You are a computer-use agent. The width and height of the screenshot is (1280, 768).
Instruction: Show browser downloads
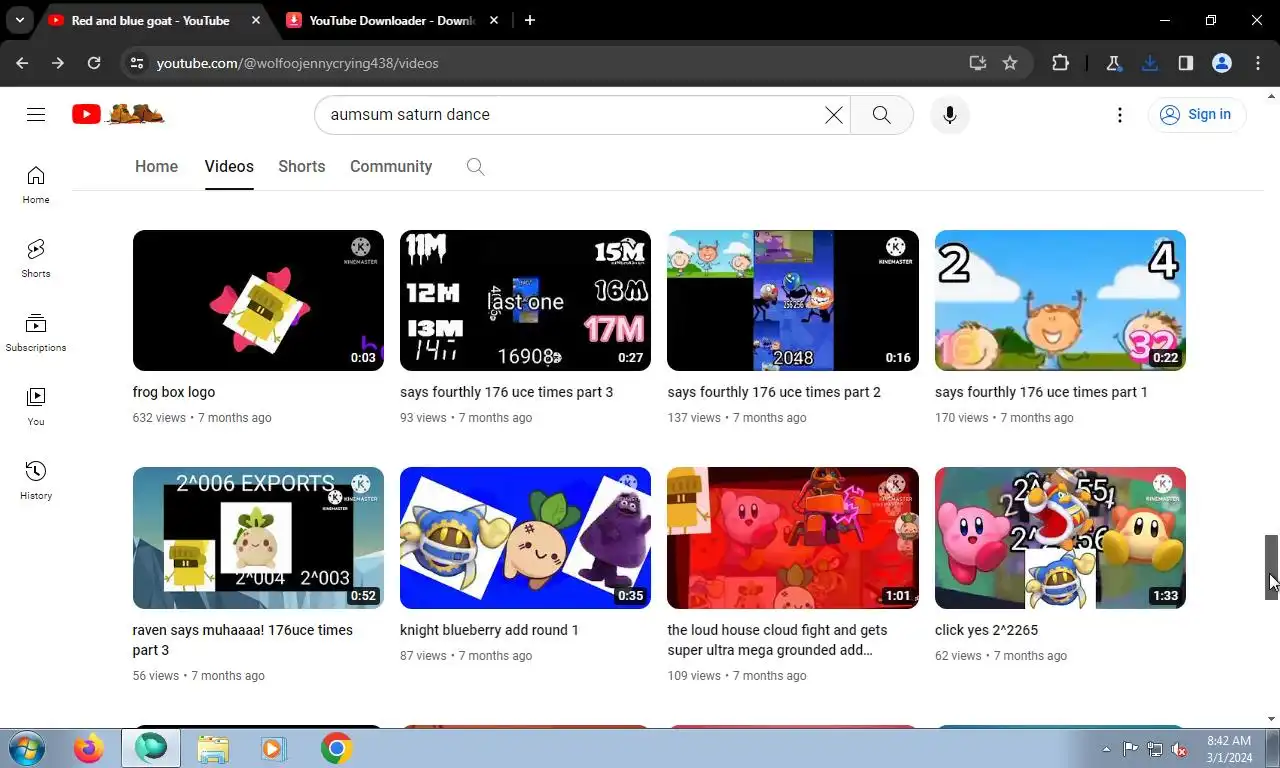coord(1150,63)
